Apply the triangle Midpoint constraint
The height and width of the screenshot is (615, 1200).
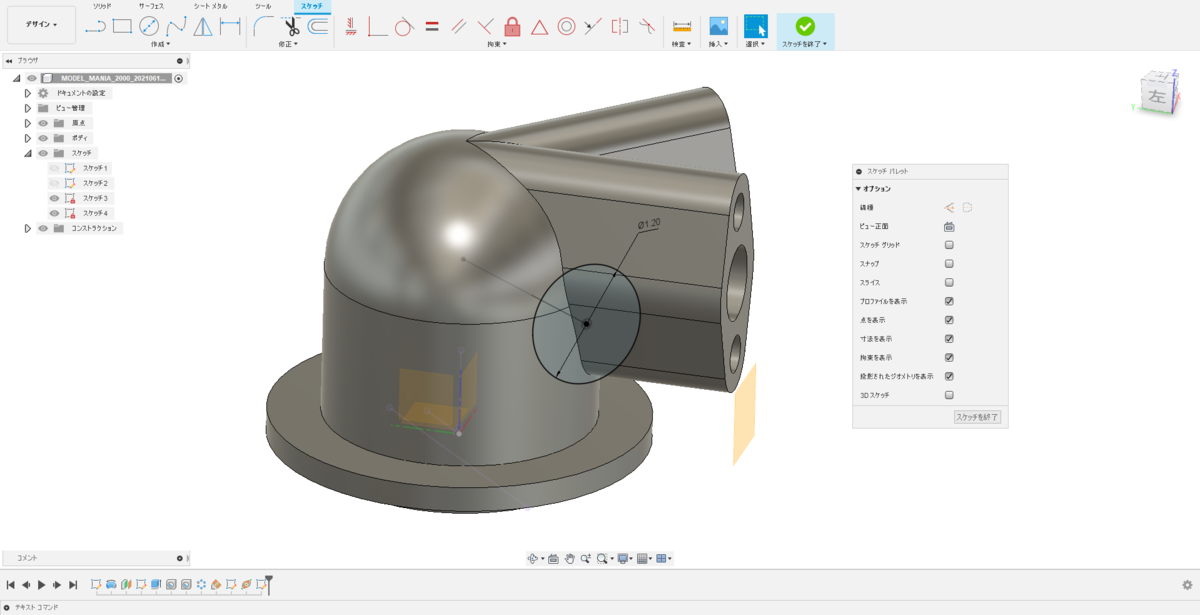coord(539,27)
